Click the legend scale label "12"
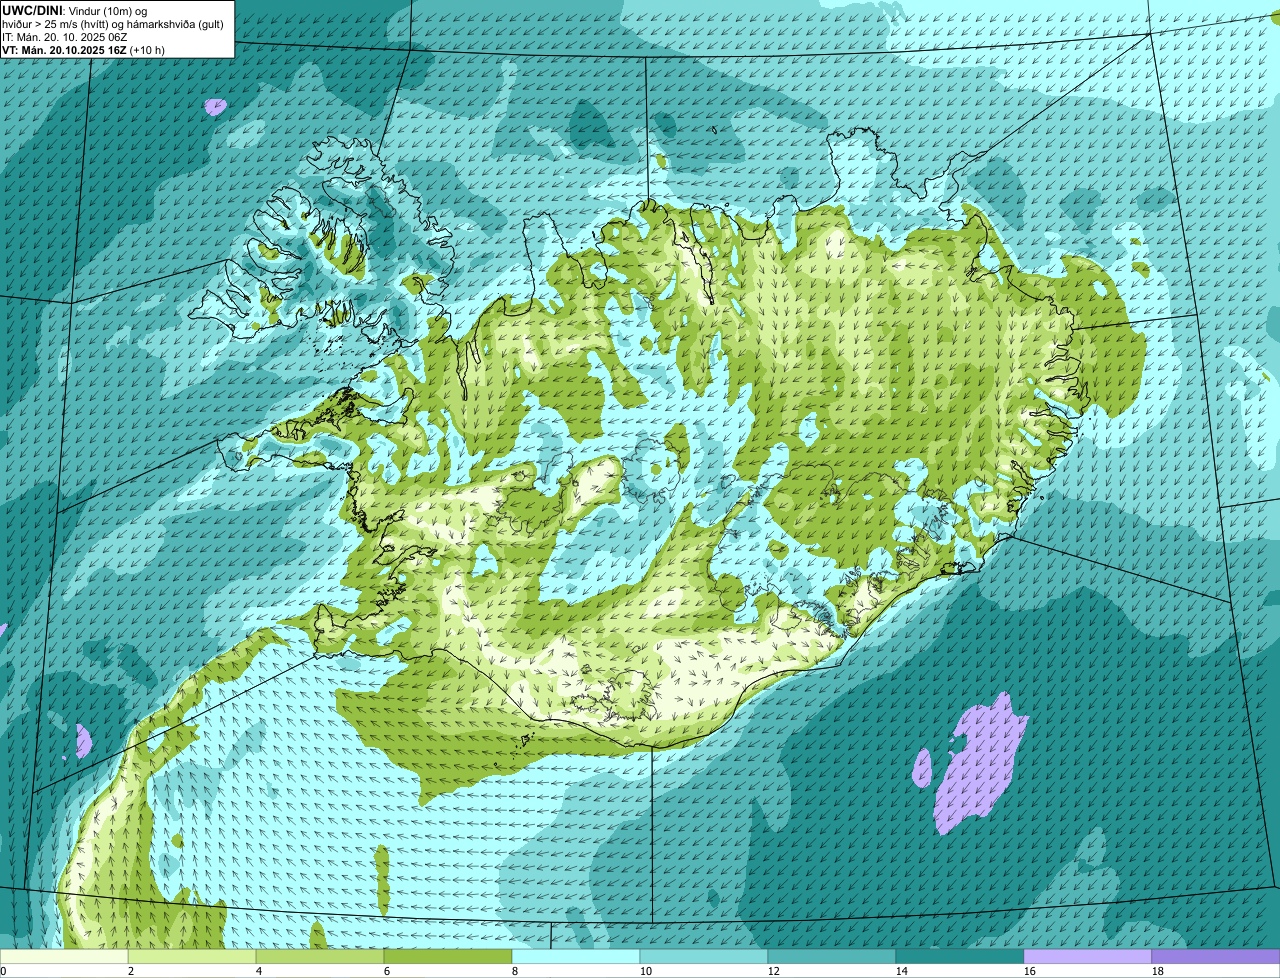Image resolution: width=1280 pixels, height=978 pixels. 774,971
